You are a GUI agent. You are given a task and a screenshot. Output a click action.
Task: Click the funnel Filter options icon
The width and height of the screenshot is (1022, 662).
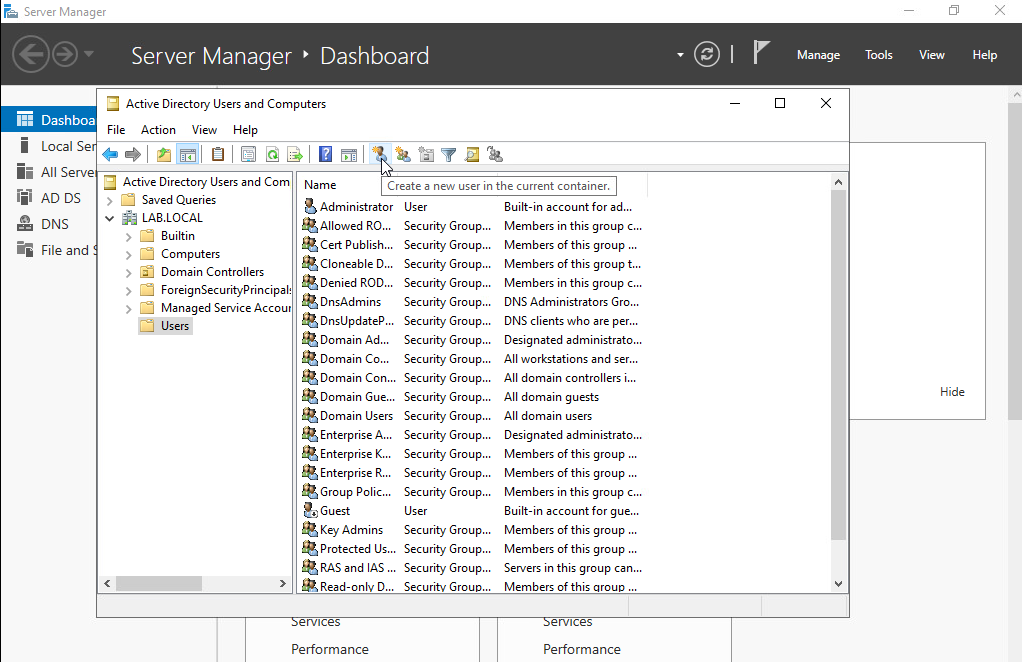pyautogui.click(x=448, y=154)
